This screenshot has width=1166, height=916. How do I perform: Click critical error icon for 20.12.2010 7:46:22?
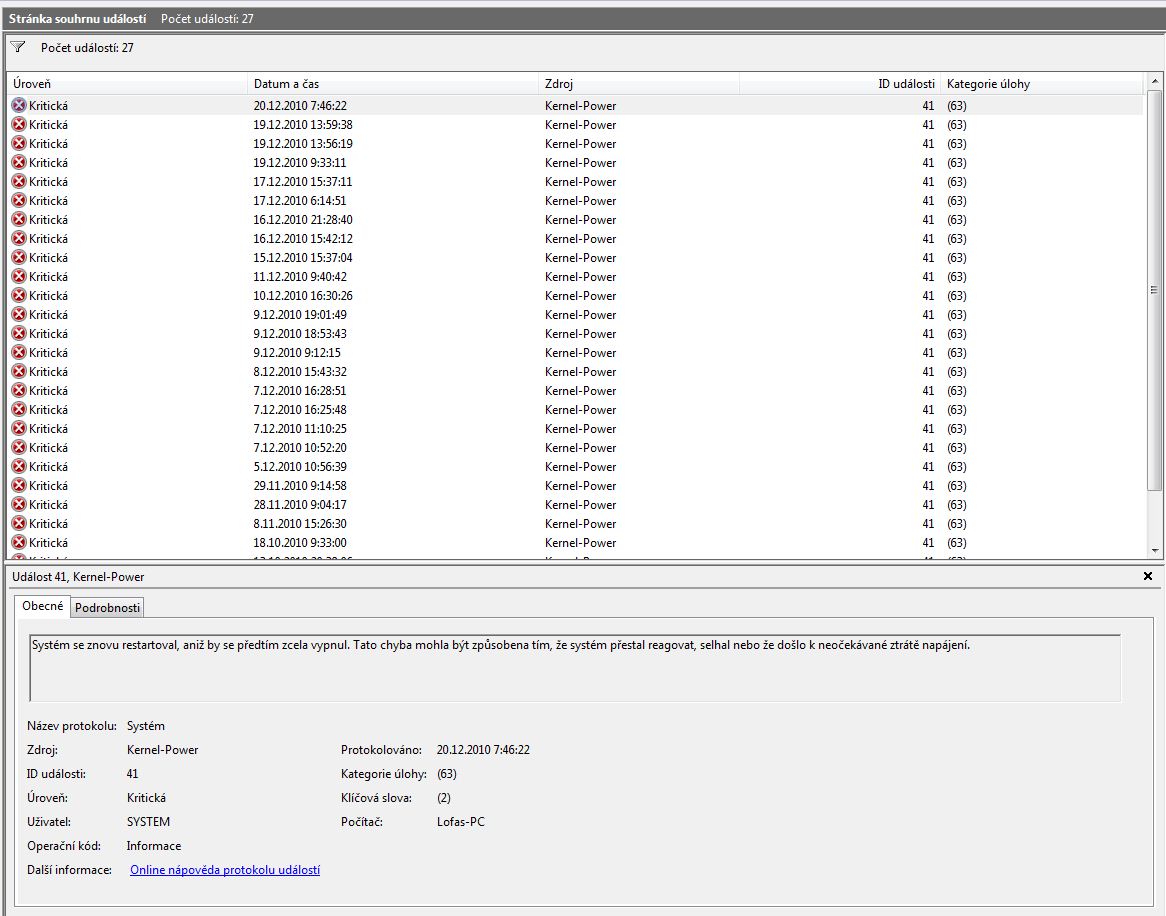point(18,105)
